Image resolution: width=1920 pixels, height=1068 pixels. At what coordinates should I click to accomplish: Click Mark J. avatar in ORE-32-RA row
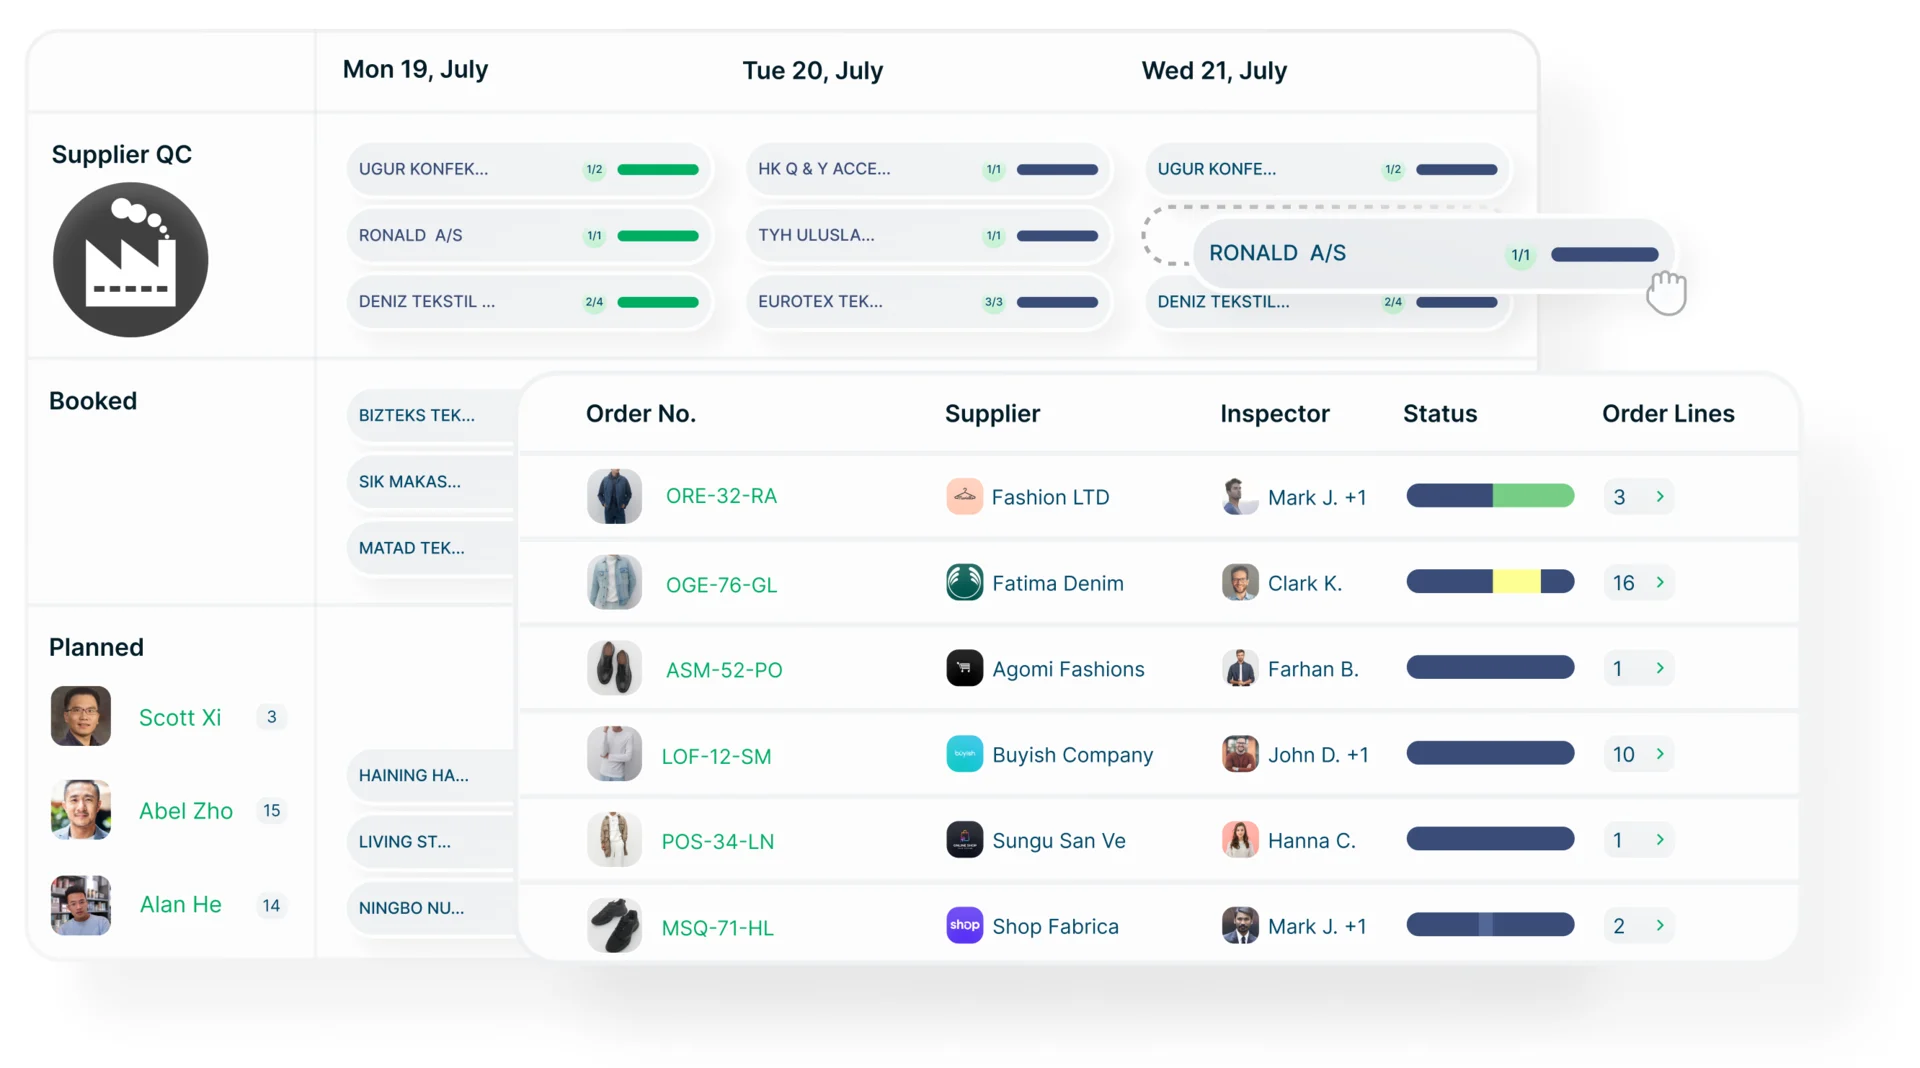pyautogui.click(x=1240, y=496)
